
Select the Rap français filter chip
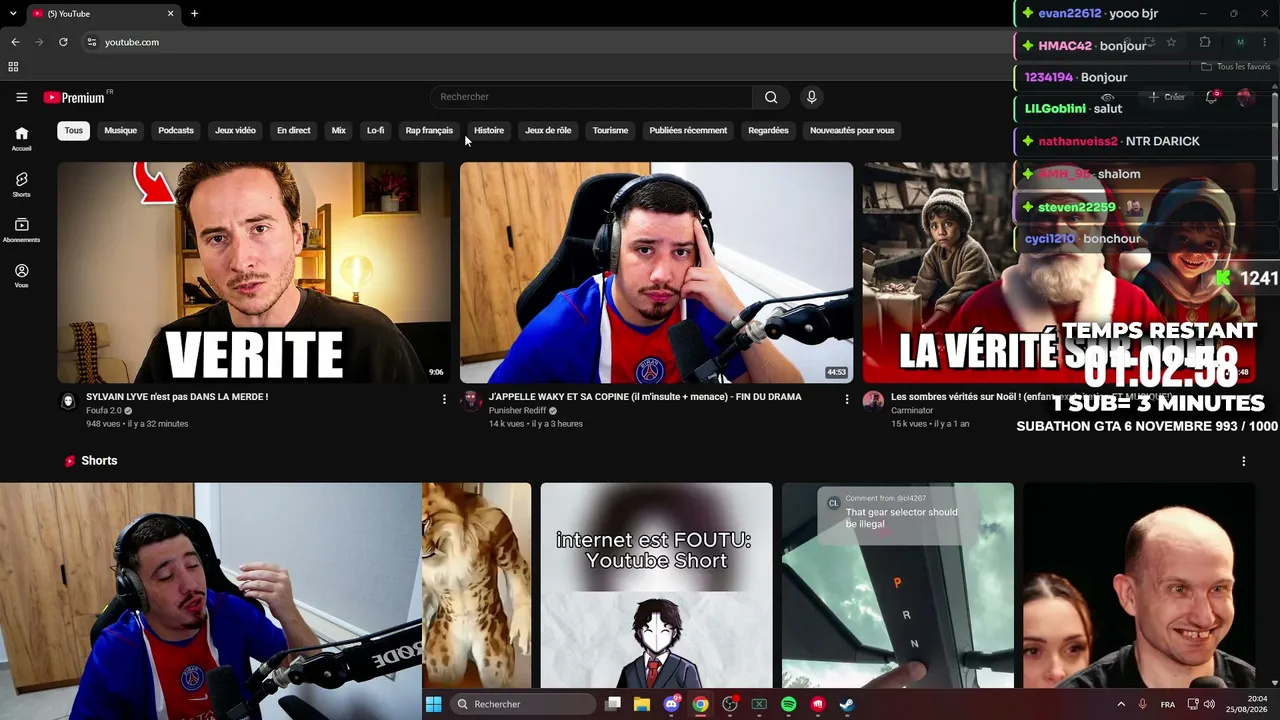tap(429, 130)
